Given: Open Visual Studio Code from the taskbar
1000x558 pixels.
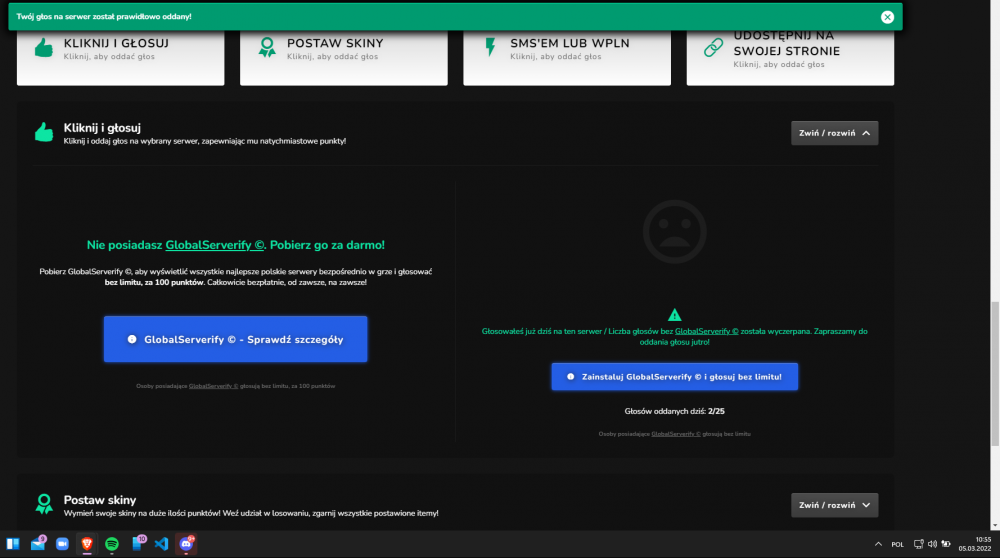Looking at the screenshot, I should click(x=161, y=544).
